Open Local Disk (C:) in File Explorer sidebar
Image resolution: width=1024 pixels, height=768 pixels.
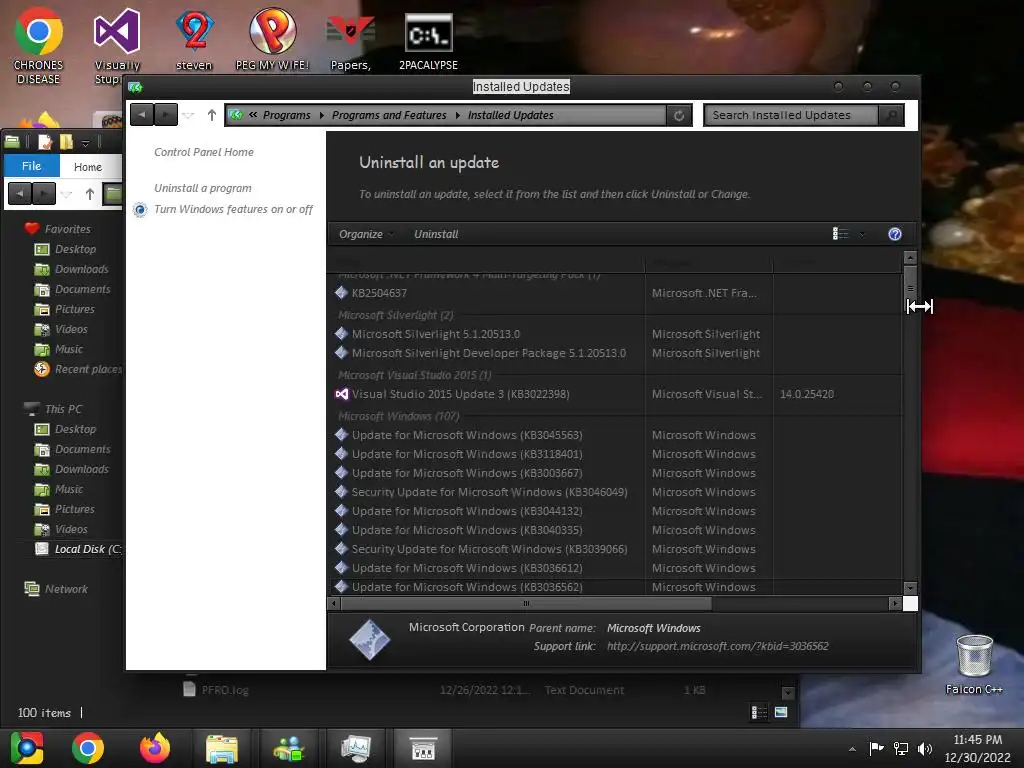pyautogui.click(x=78, y=549)
